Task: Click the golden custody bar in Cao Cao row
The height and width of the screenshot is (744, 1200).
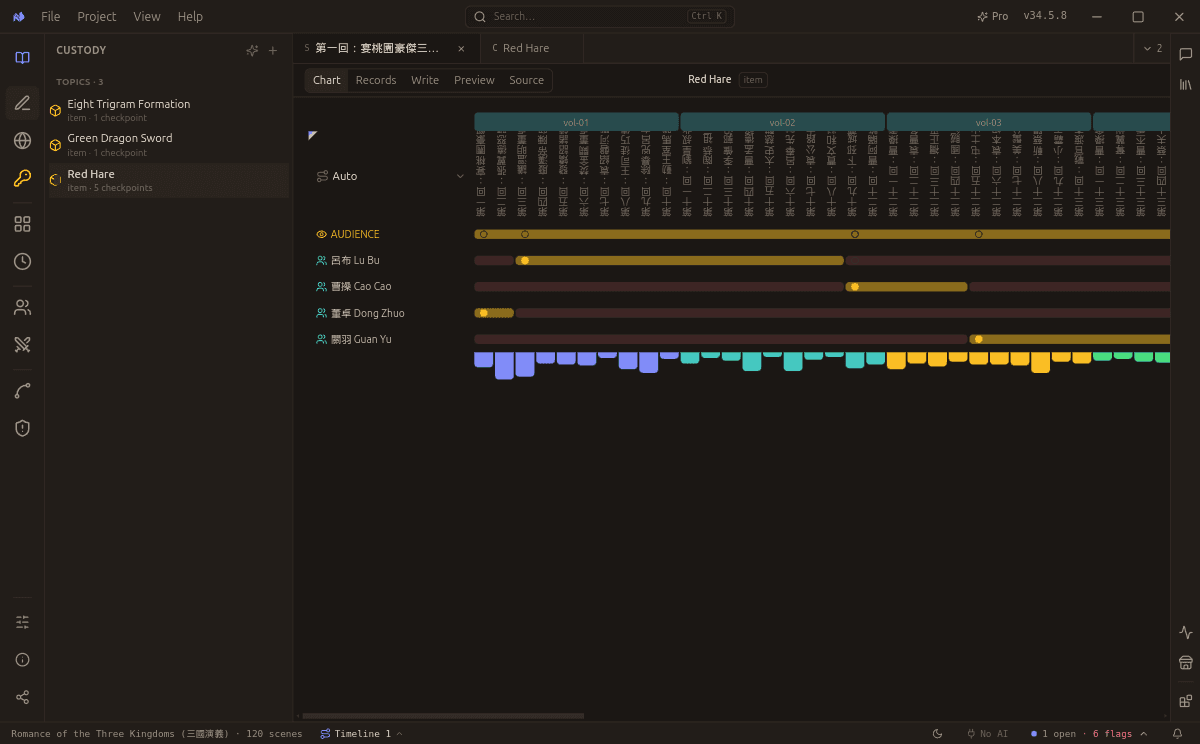Action: (907, 286)
